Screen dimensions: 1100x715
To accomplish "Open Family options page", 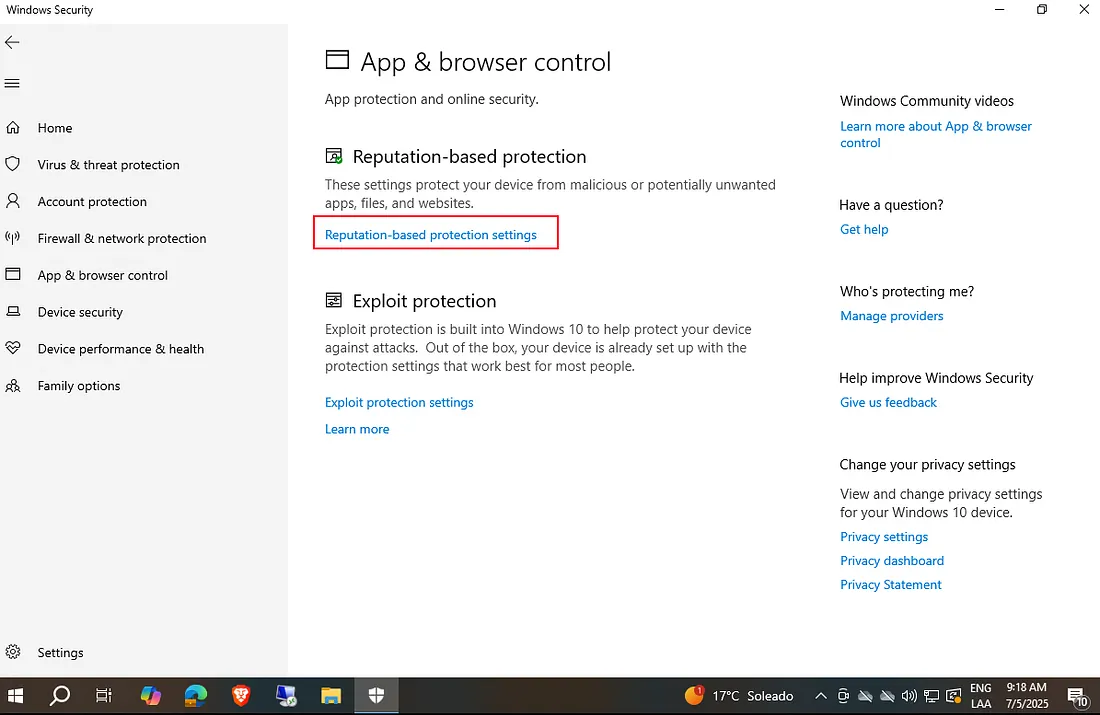I will pos(79,385).
